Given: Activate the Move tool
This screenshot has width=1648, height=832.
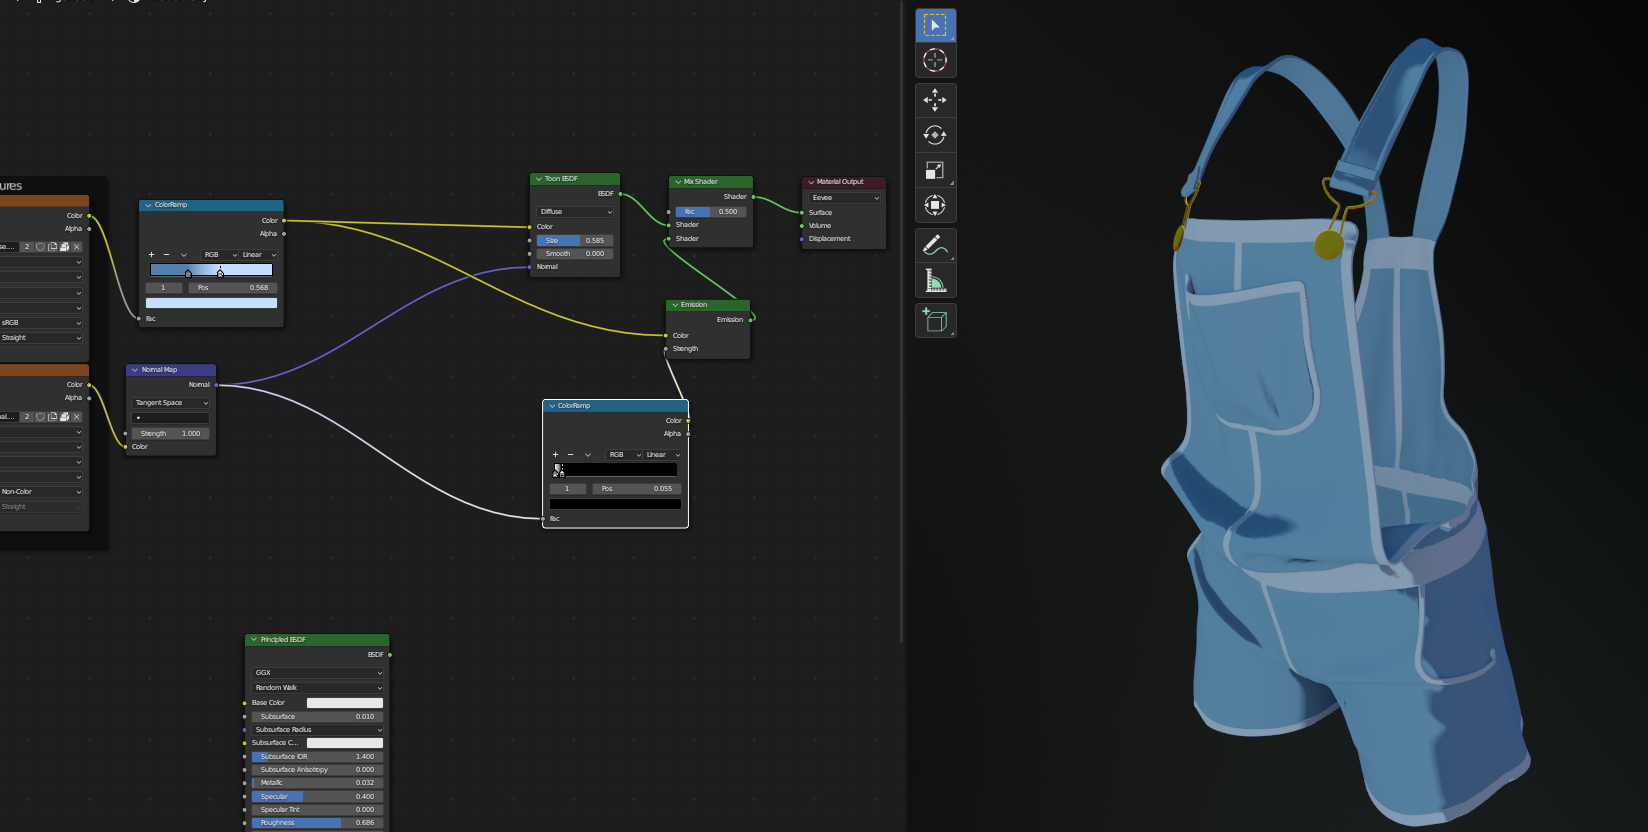Looking at the screenshot, I should point(935,100).
